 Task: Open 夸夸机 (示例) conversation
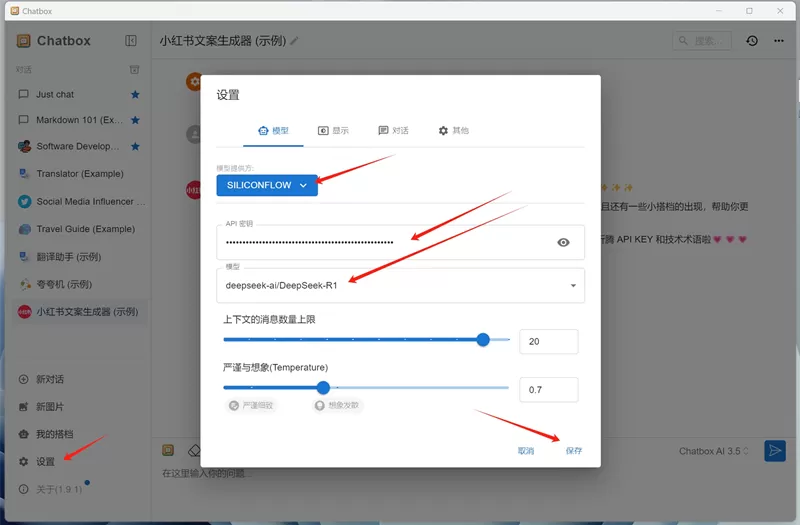click(x=79, y=284)
